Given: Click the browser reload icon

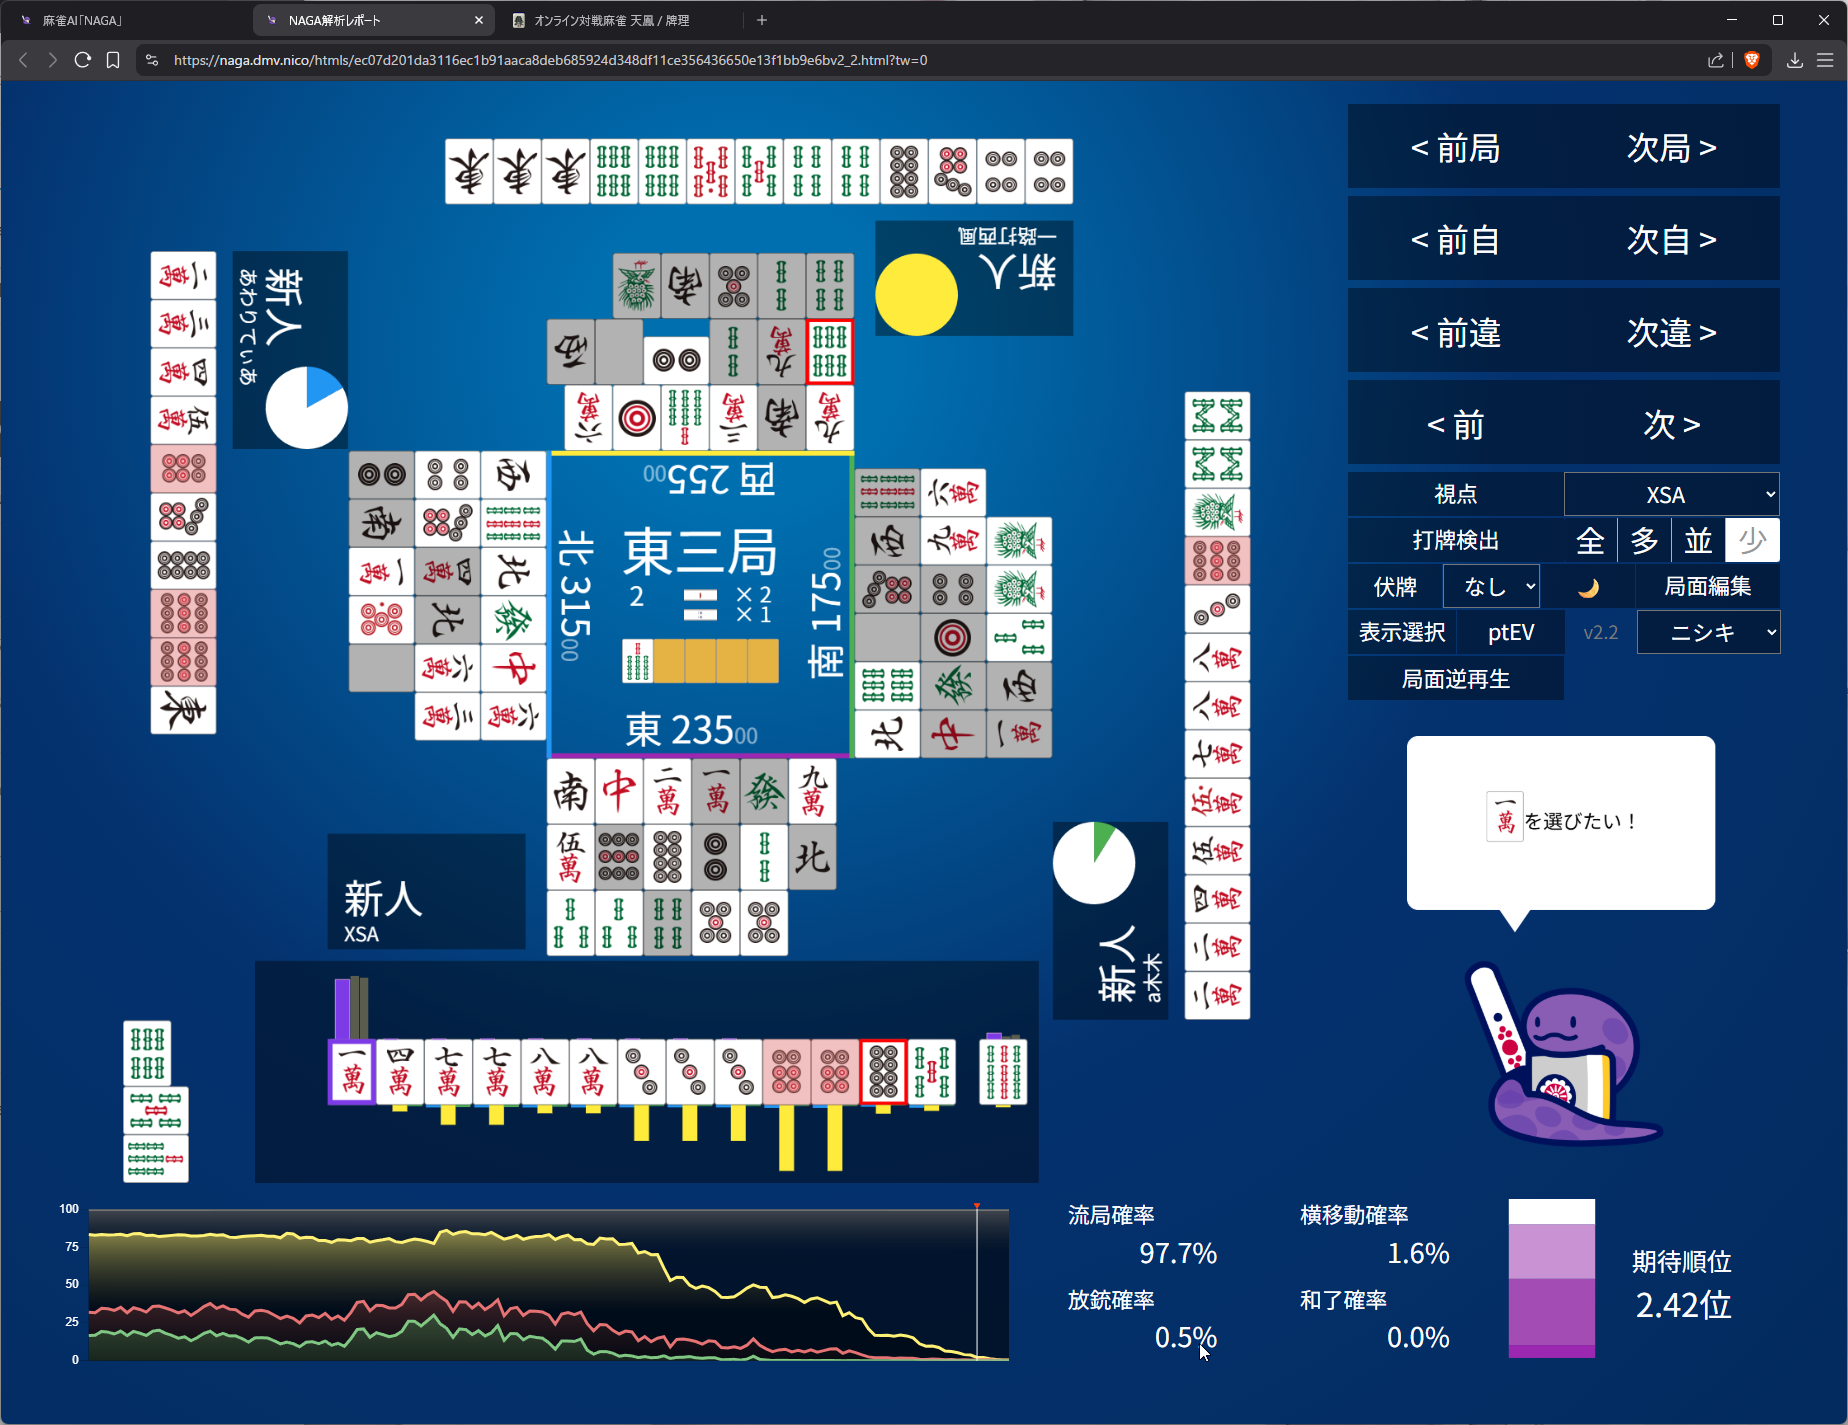Looking at the screenshot, I should [x=83, y=60].
